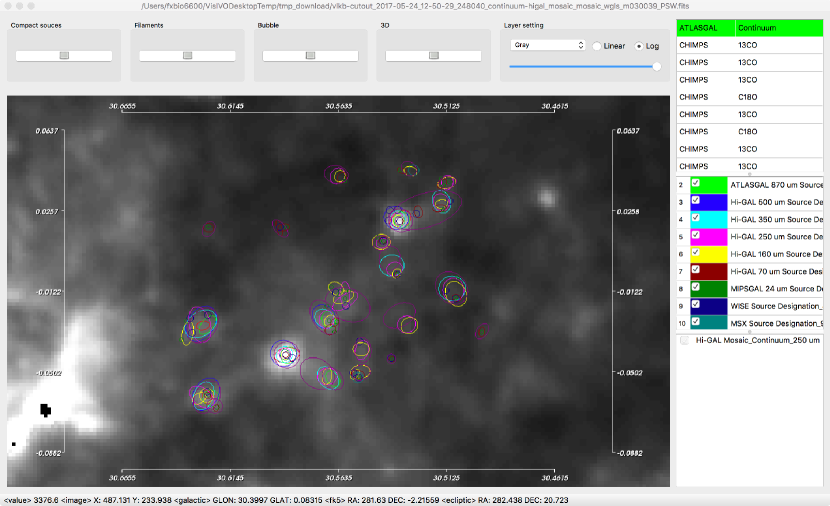Viewport: 830px width, 506px height.
Task: Click the isolated bright source at the map's right
Action: 546,198
